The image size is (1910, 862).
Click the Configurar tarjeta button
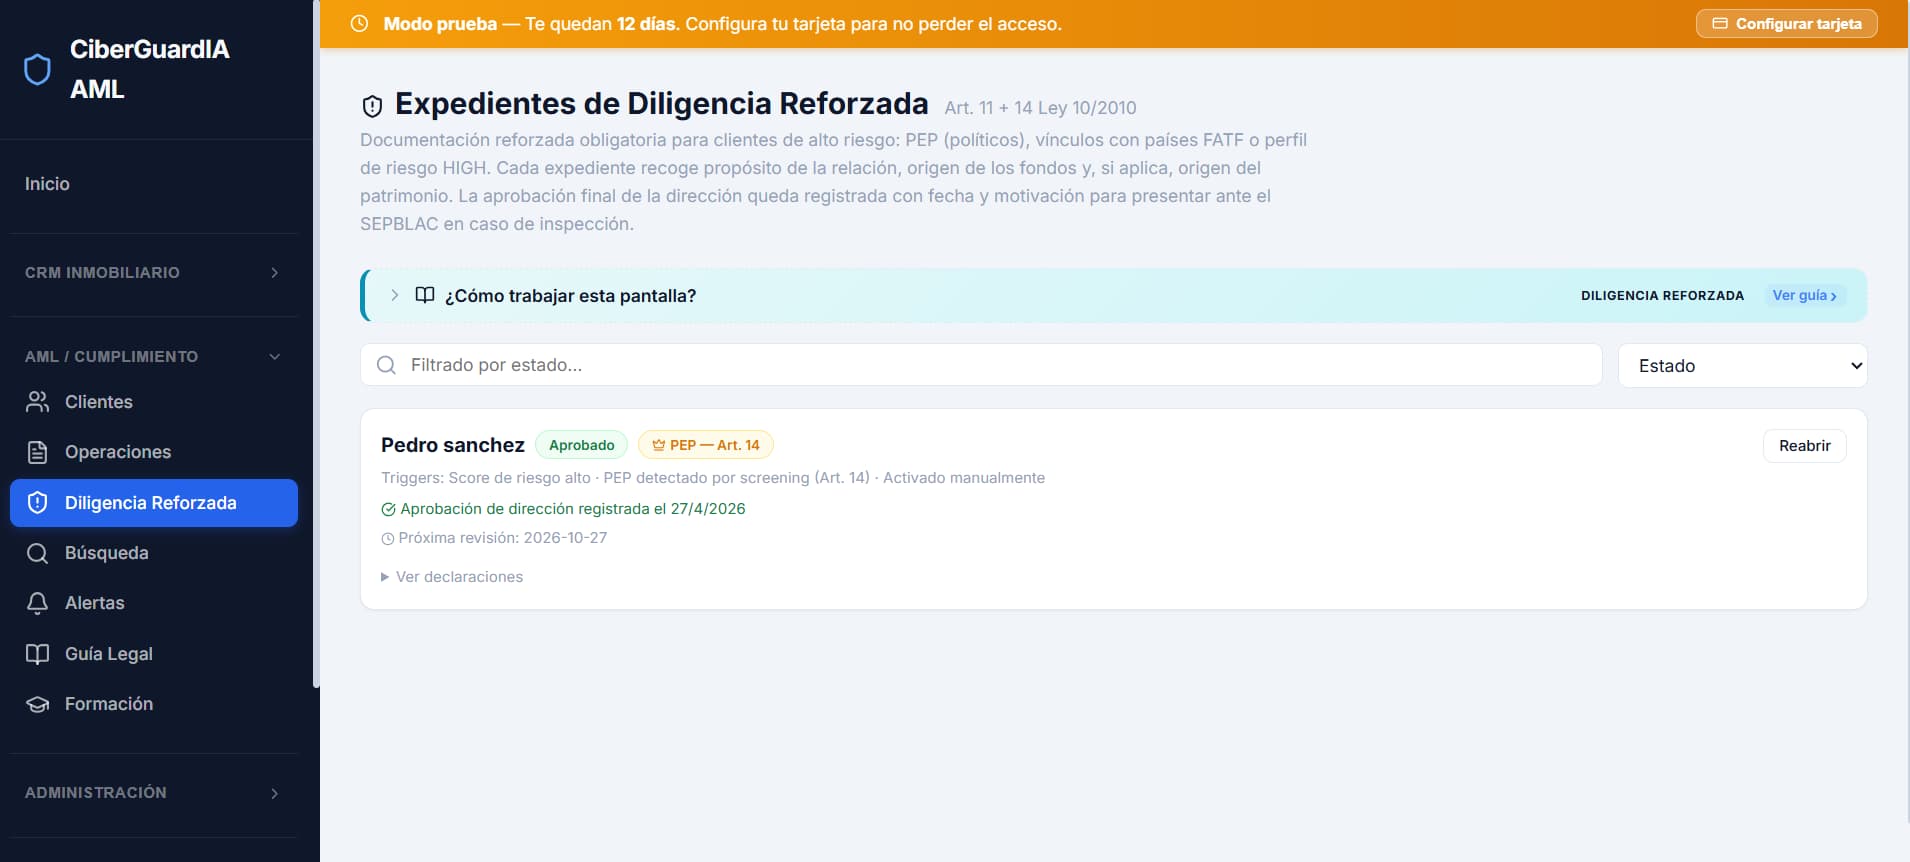(x=1786, y=24)
